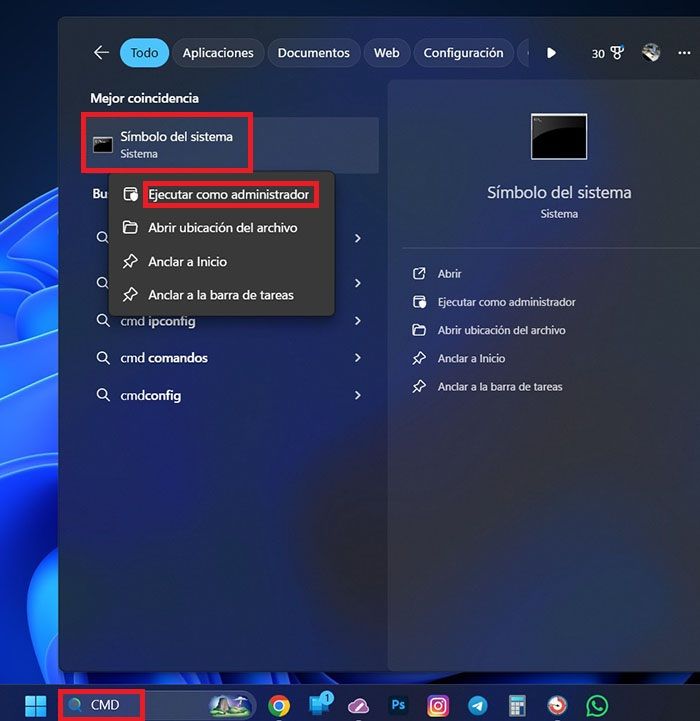This screenshot has height=721, width=700.
Task: Open Google Chrome from the taskbar
Action: [279, 705]
